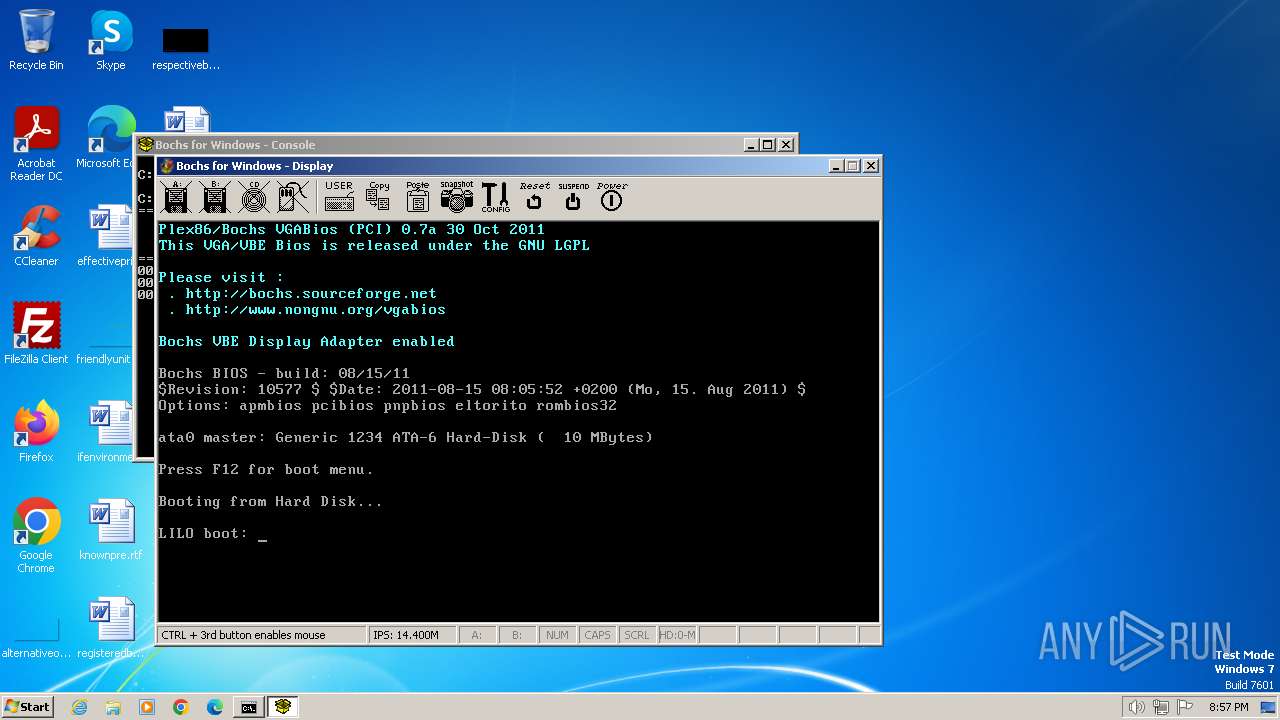Open the Start menu
Screen dimensions: 1280x720
coord(27,707)
